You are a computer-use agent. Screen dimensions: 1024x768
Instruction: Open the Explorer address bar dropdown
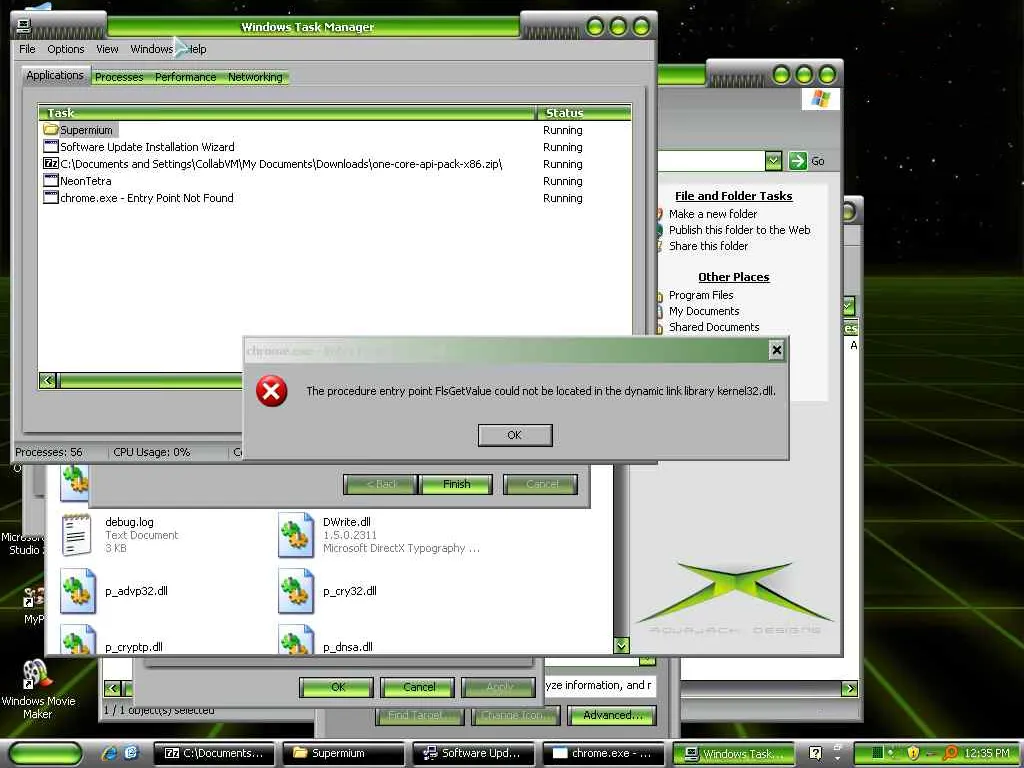pos(773,161)
